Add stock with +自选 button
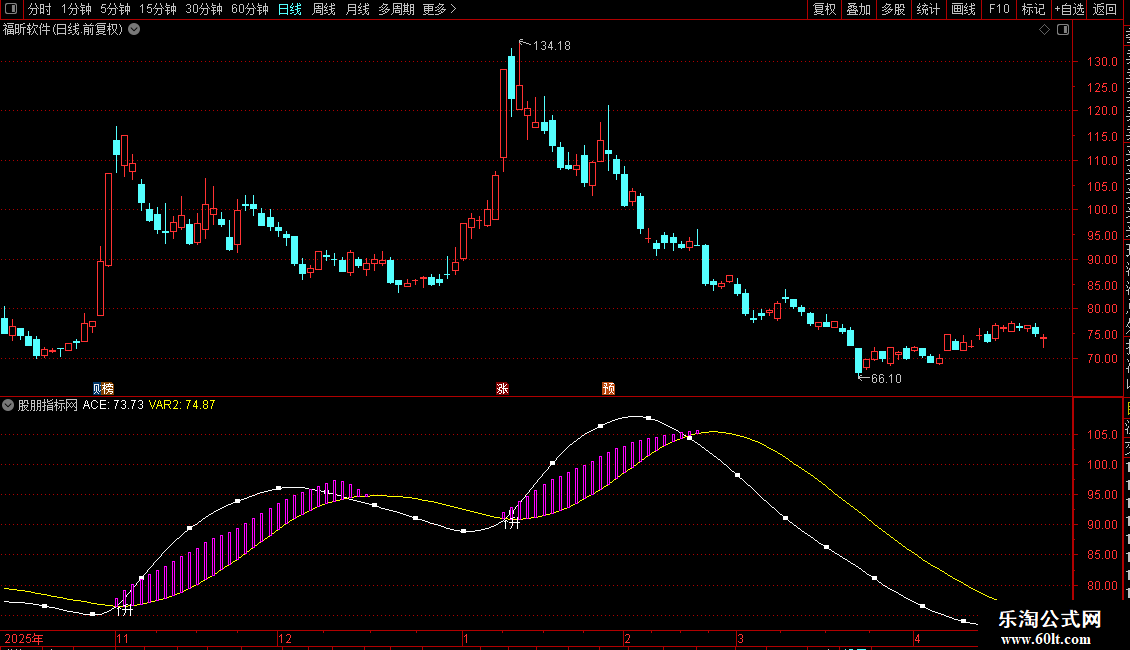The height and width of the screenshot is (650, 1130). 1069,9
